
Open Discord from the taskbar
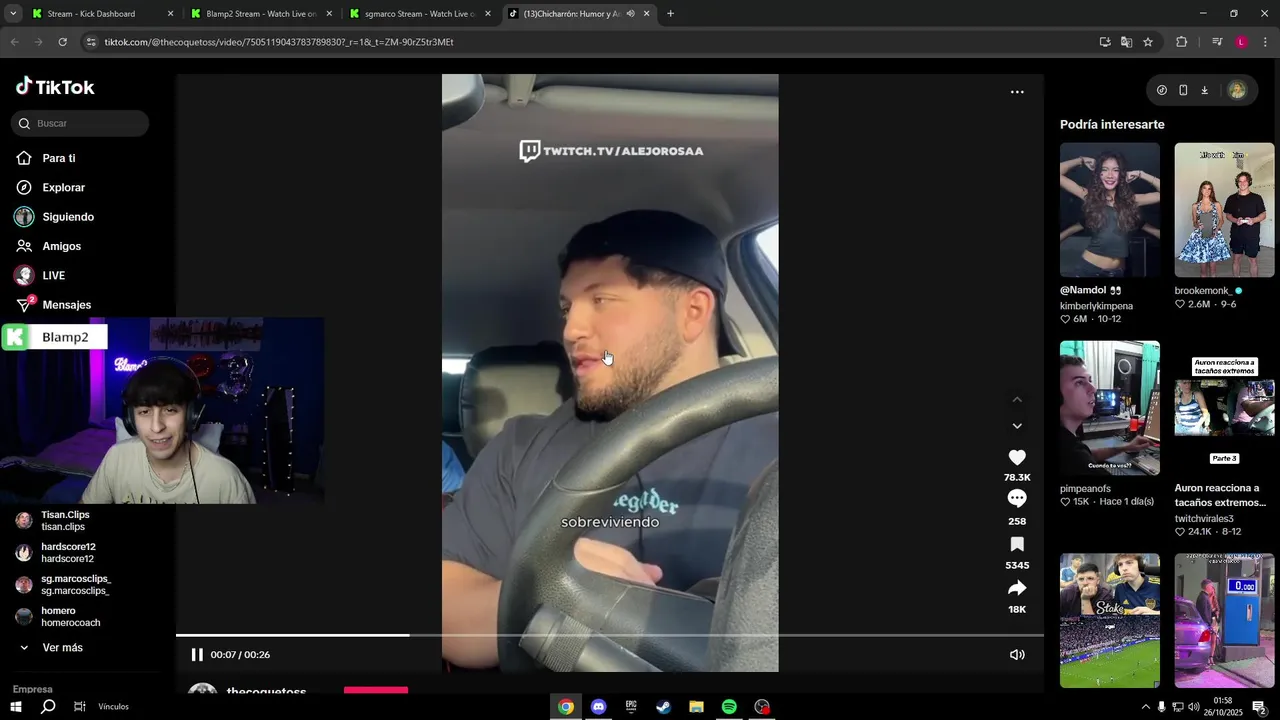598,707
